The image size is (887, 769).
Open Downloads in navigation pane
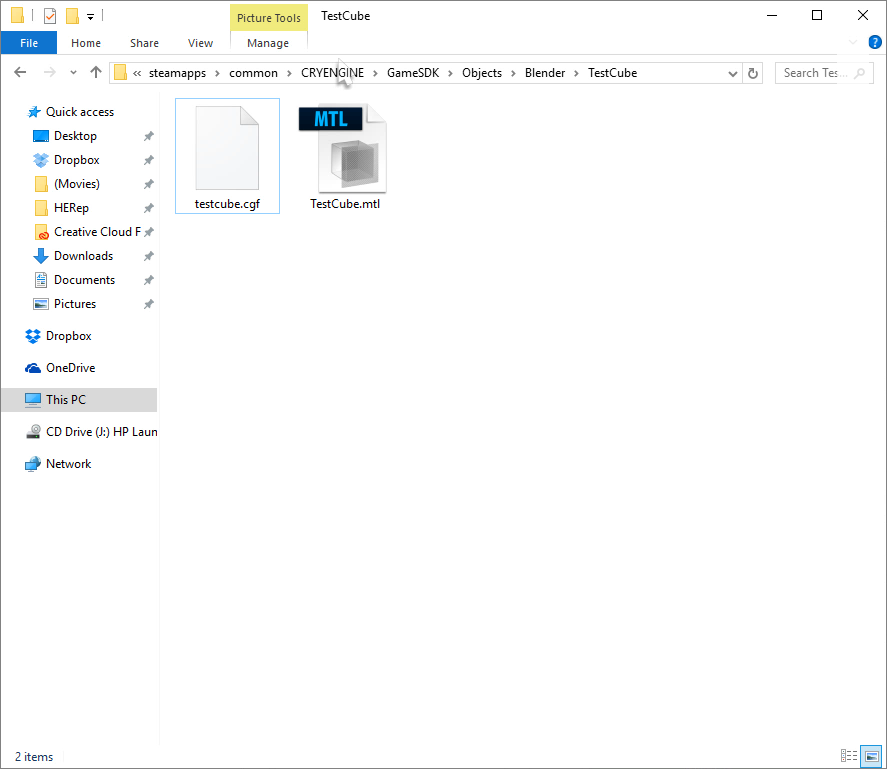click(83, 256)
